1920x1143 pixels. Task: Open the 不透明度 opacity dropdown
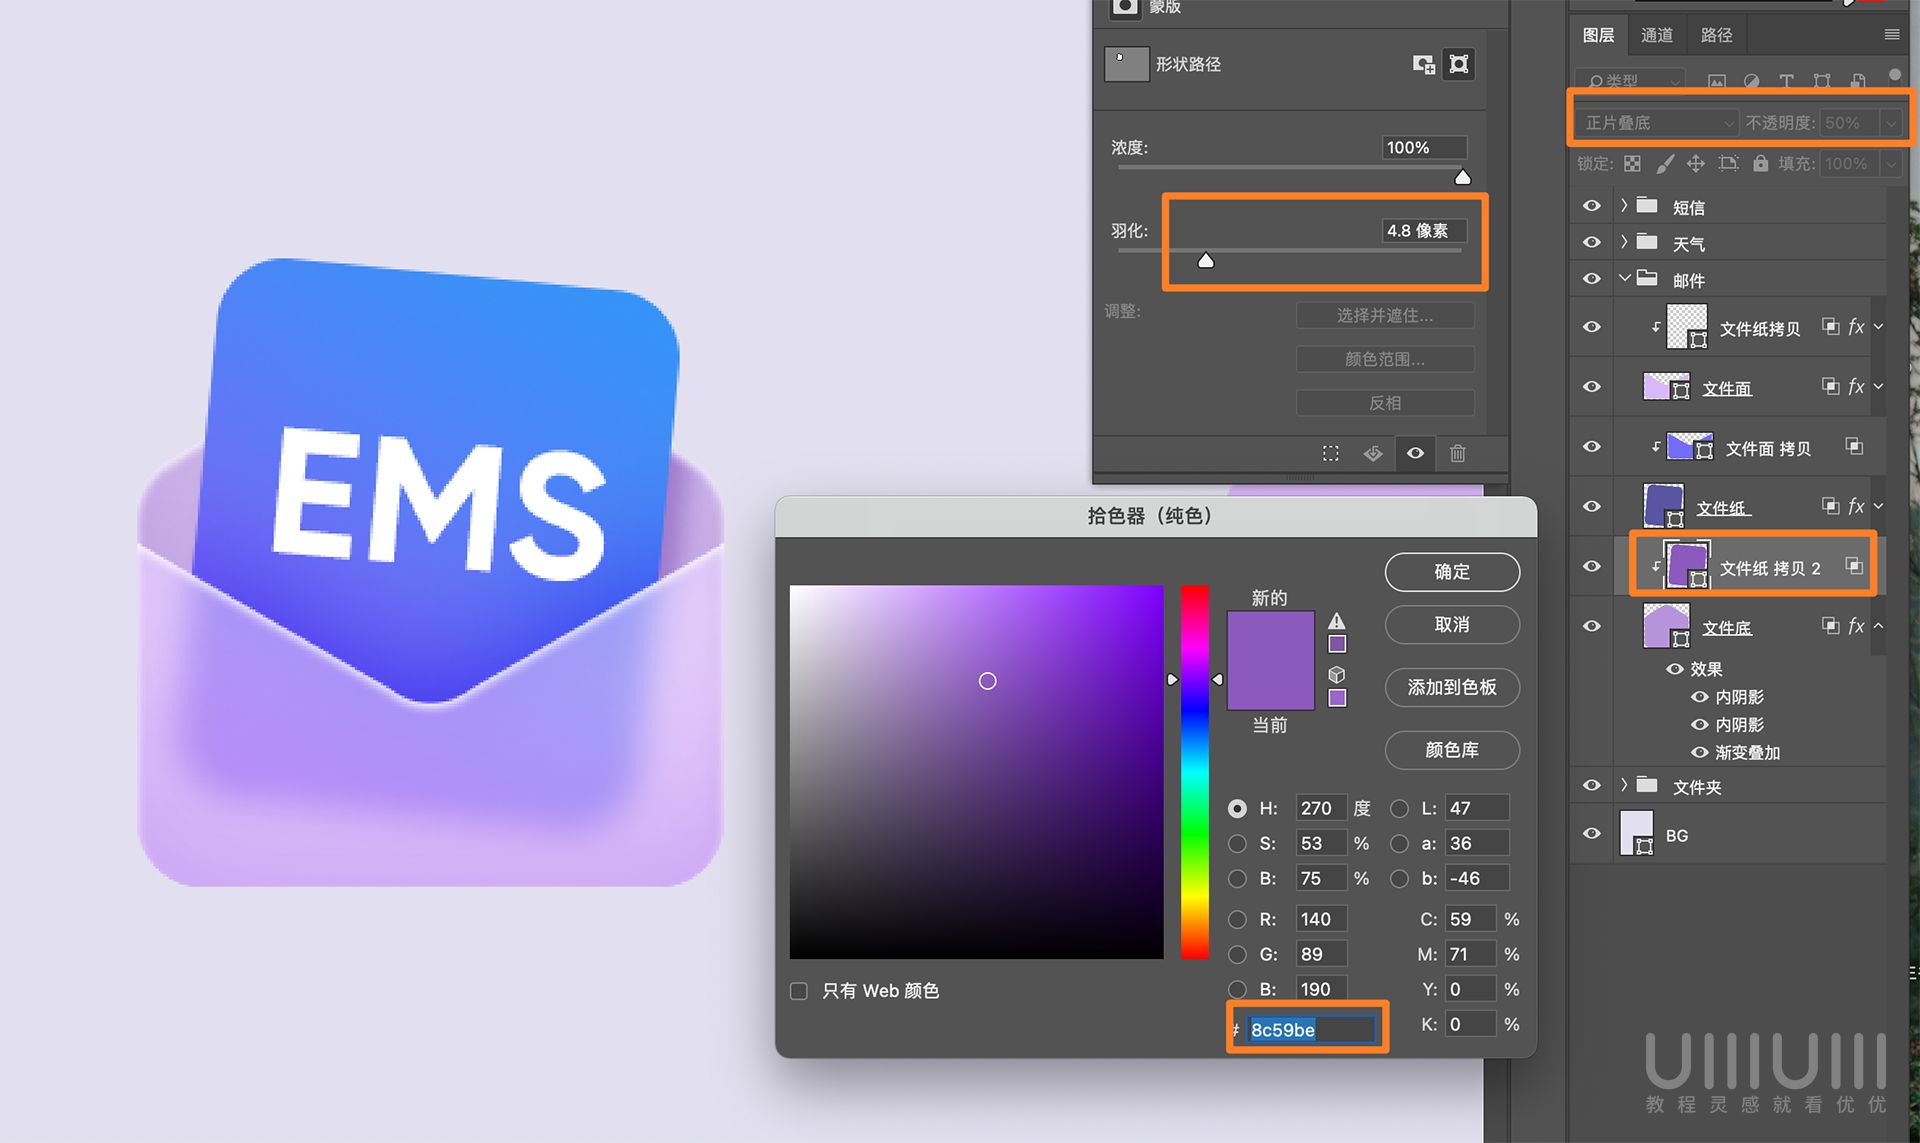(1892, 123)
